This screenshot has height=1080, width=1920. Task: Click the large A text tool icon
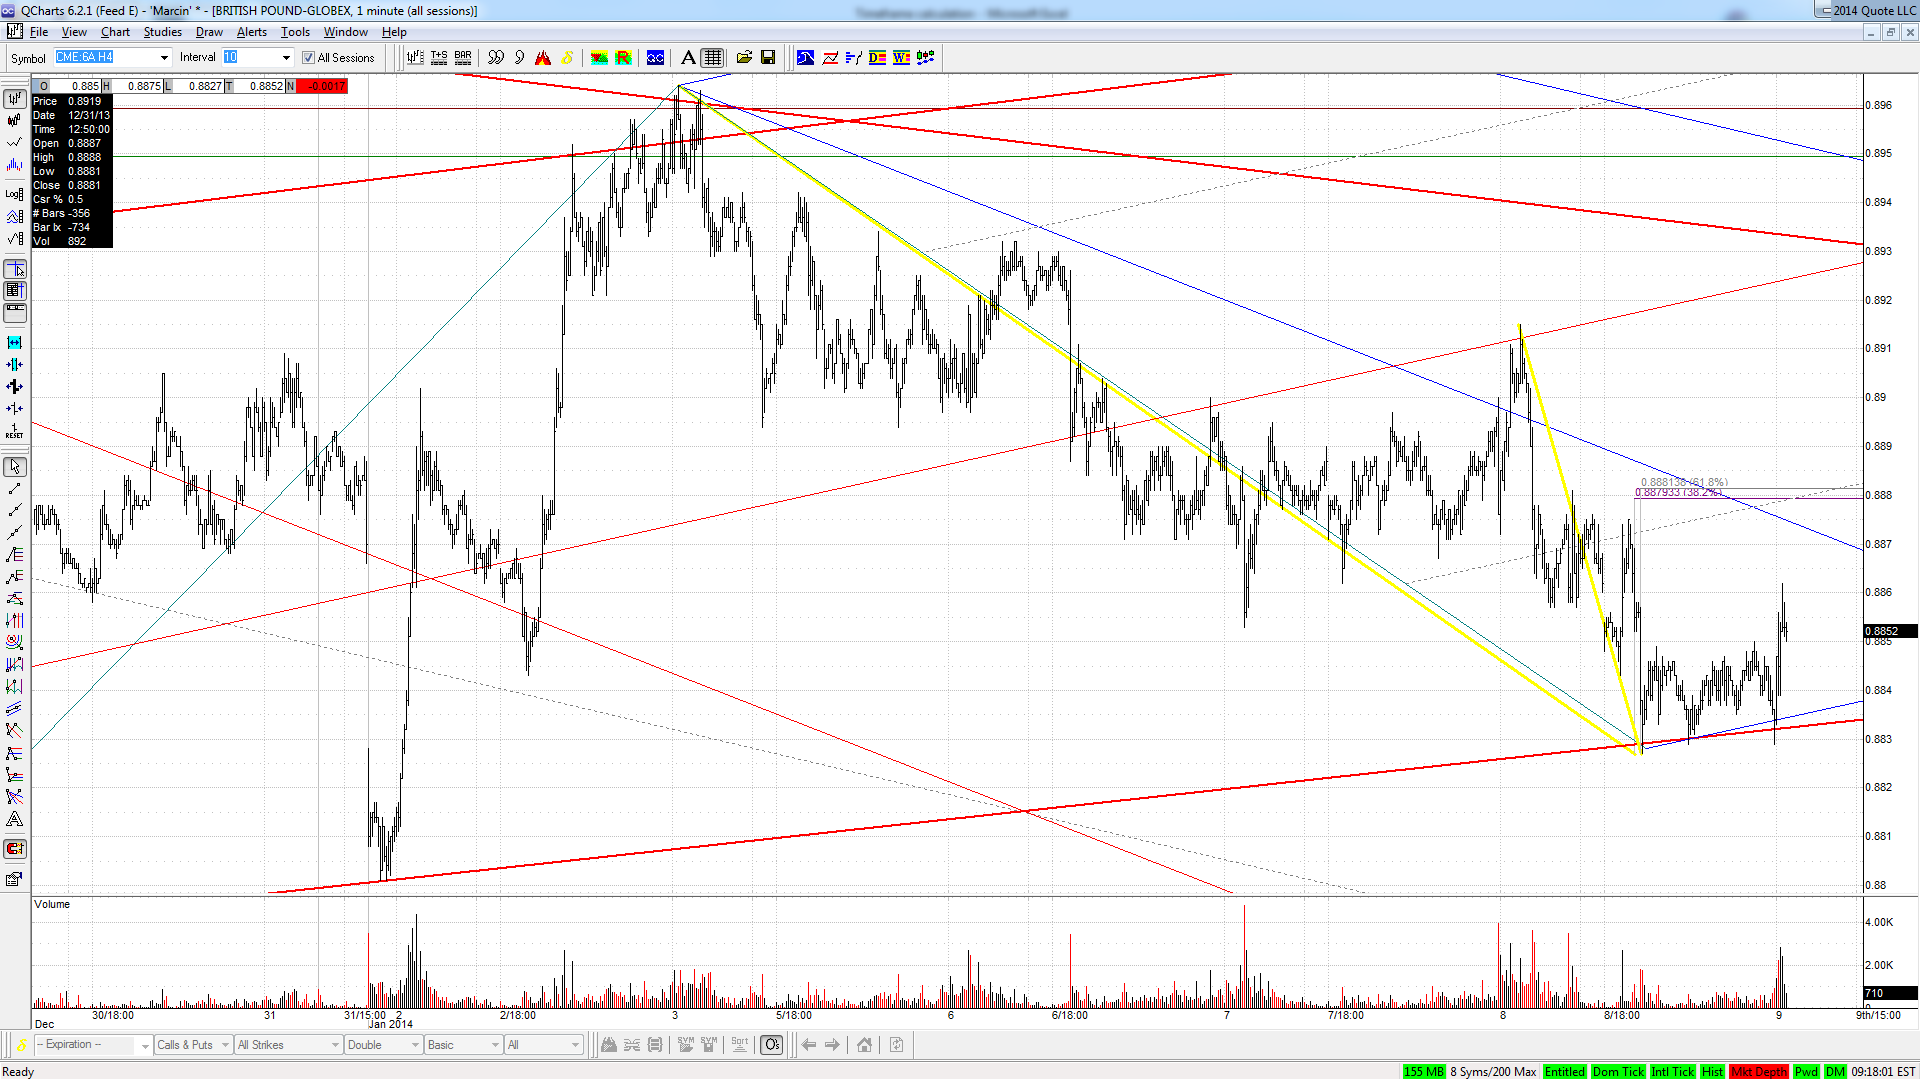688,58
